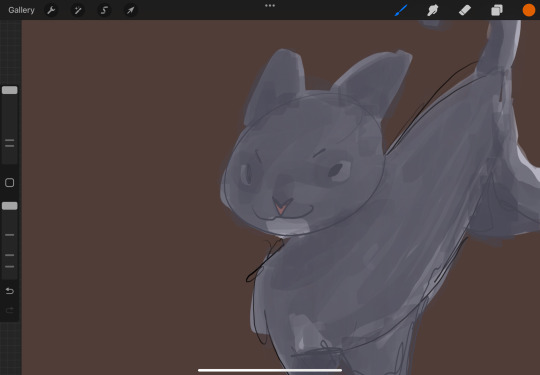This screenshot has height=375, width=540.
Task: Select the Eraser tool
Action: tap(465, 10)
